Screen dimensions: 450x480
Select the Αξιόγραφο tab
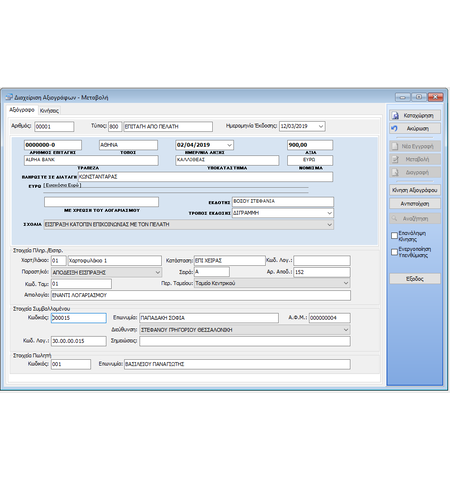tap(22, 110)
